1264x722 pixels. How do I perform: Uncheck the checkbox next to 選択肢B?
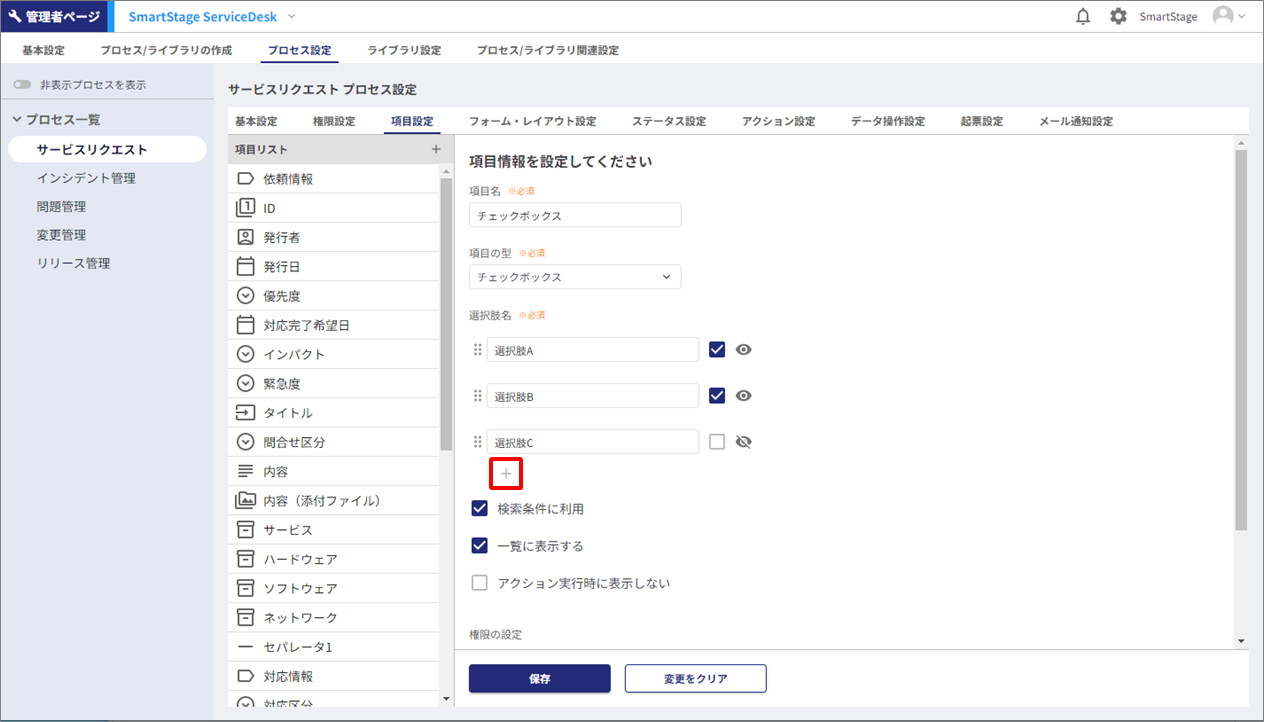[716, 396]
